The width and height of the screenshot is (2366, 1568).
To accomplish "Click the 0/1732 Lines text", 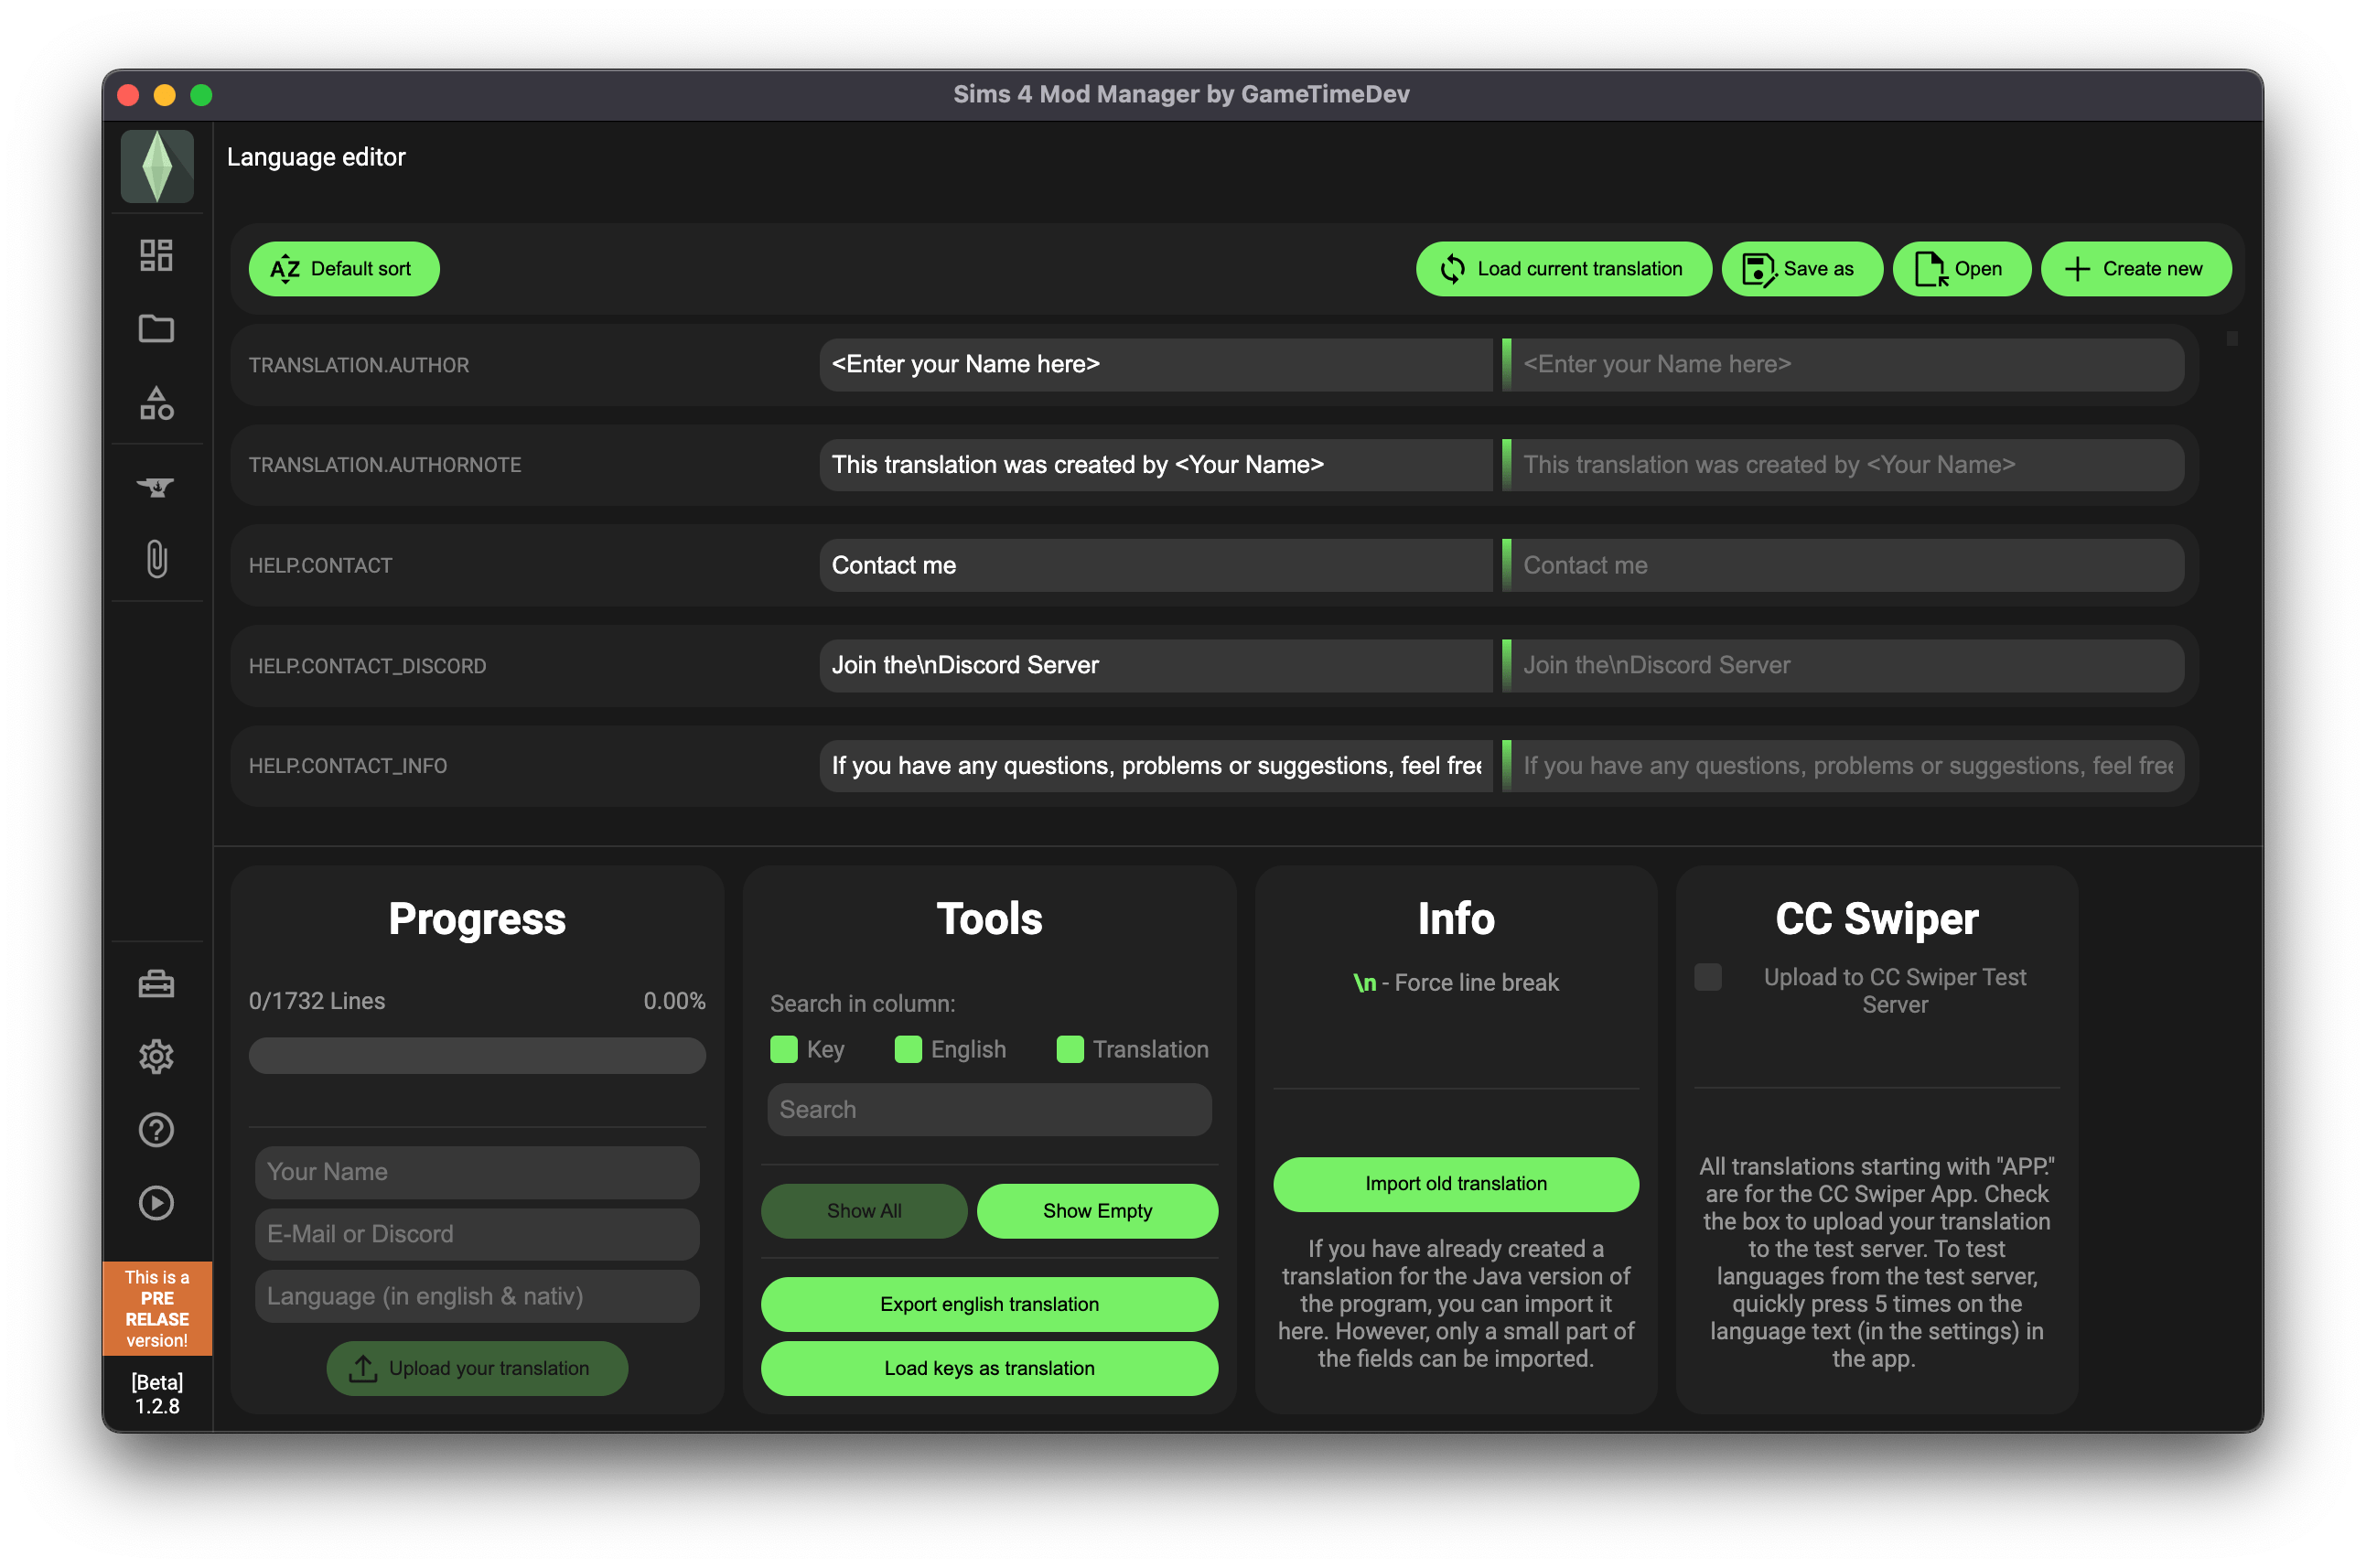I will [316, 1001].
